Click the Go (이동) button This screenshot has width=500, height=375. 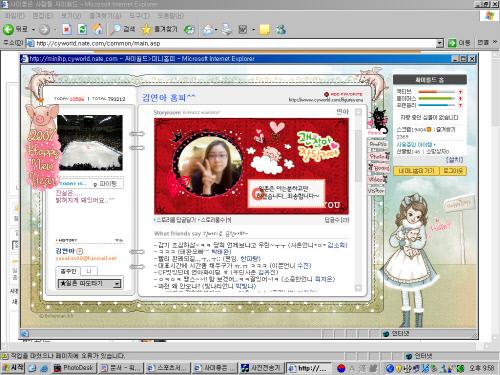pos(459,43)
